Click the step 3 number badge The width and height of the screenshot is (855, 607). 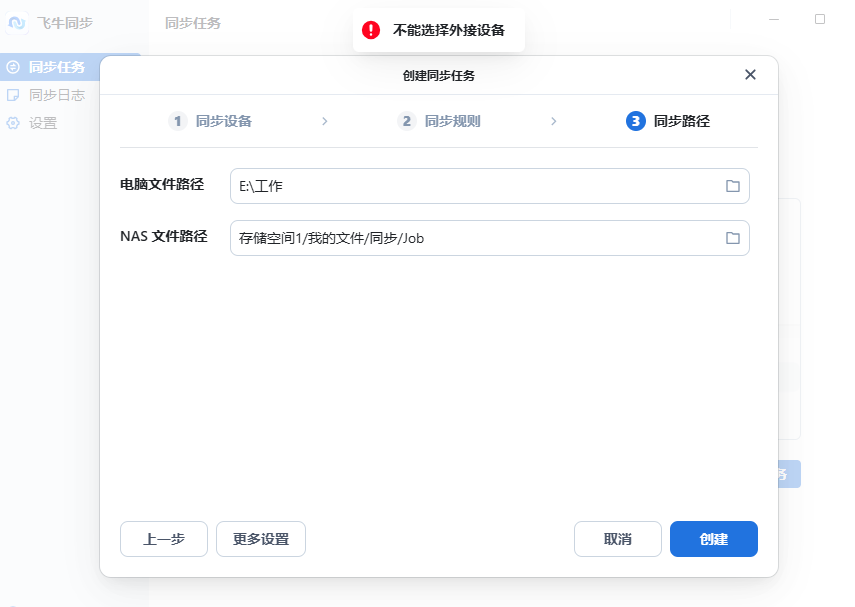click(x=636, y=121)
